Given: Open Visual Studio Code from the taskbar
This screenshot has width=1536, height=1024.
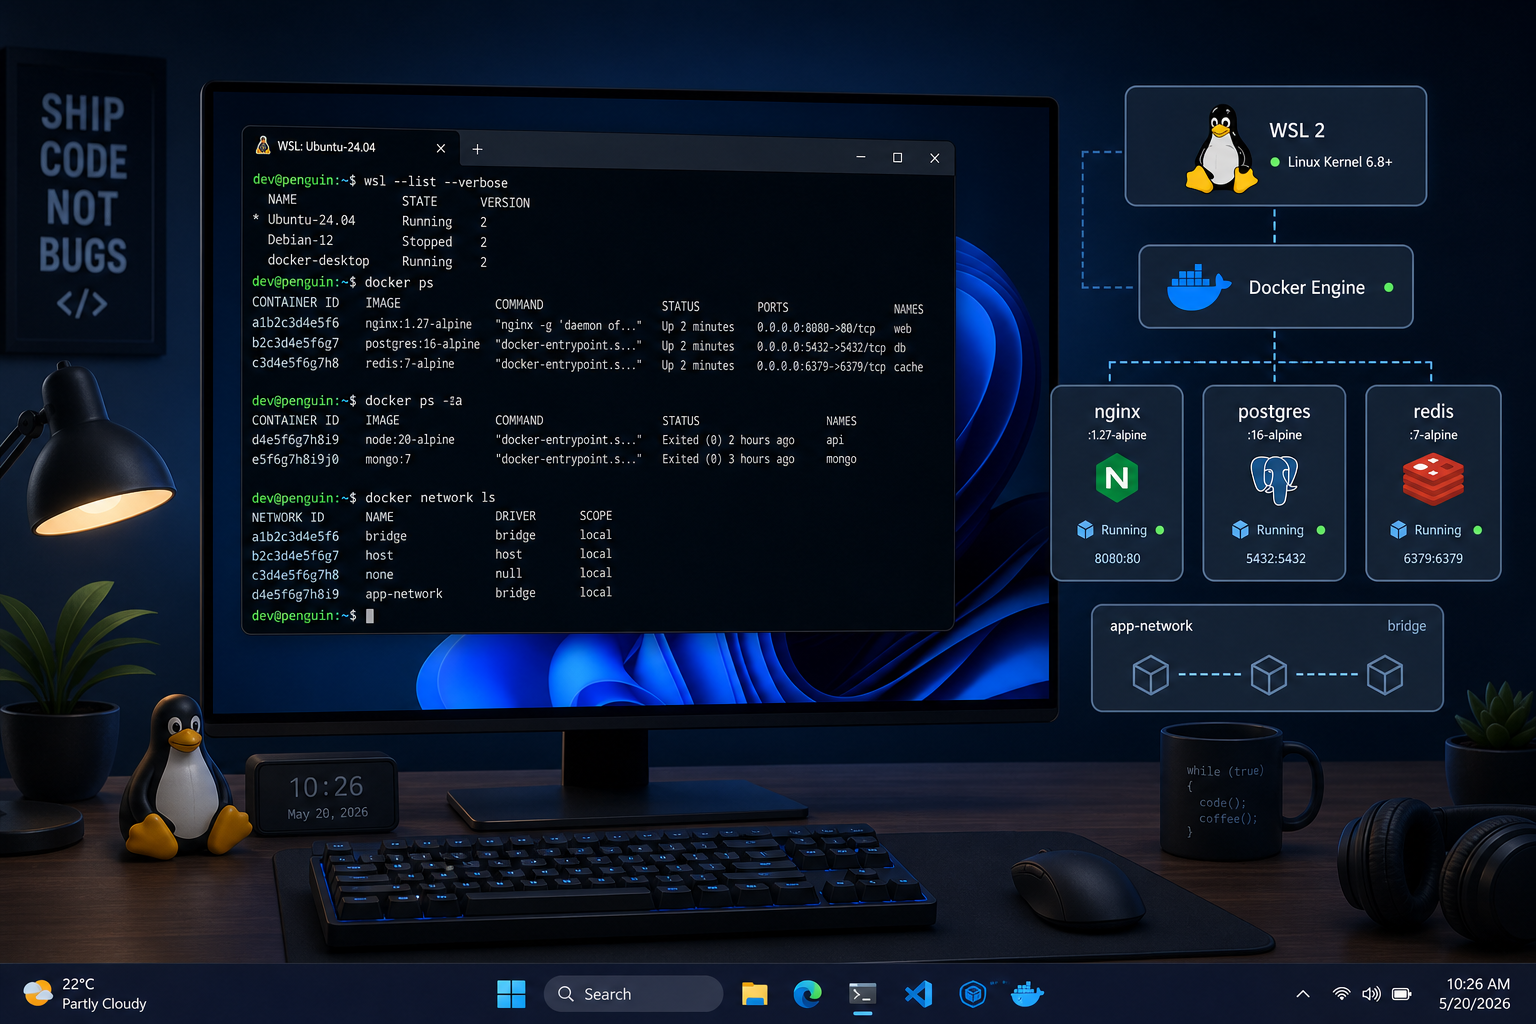Looking at the screenshot, I should click(918, 994).
